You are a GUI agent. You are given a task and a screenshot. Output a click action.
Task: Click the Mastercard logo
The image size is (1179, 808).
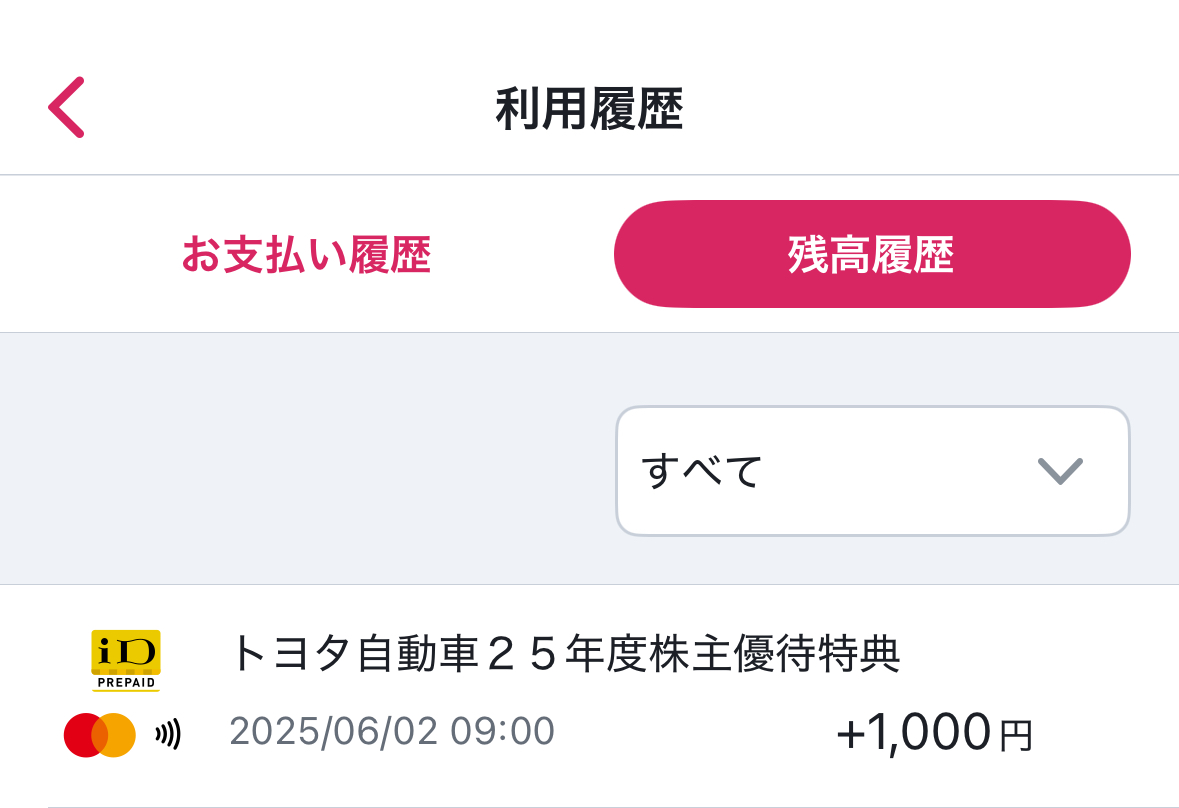pos(100,735)
